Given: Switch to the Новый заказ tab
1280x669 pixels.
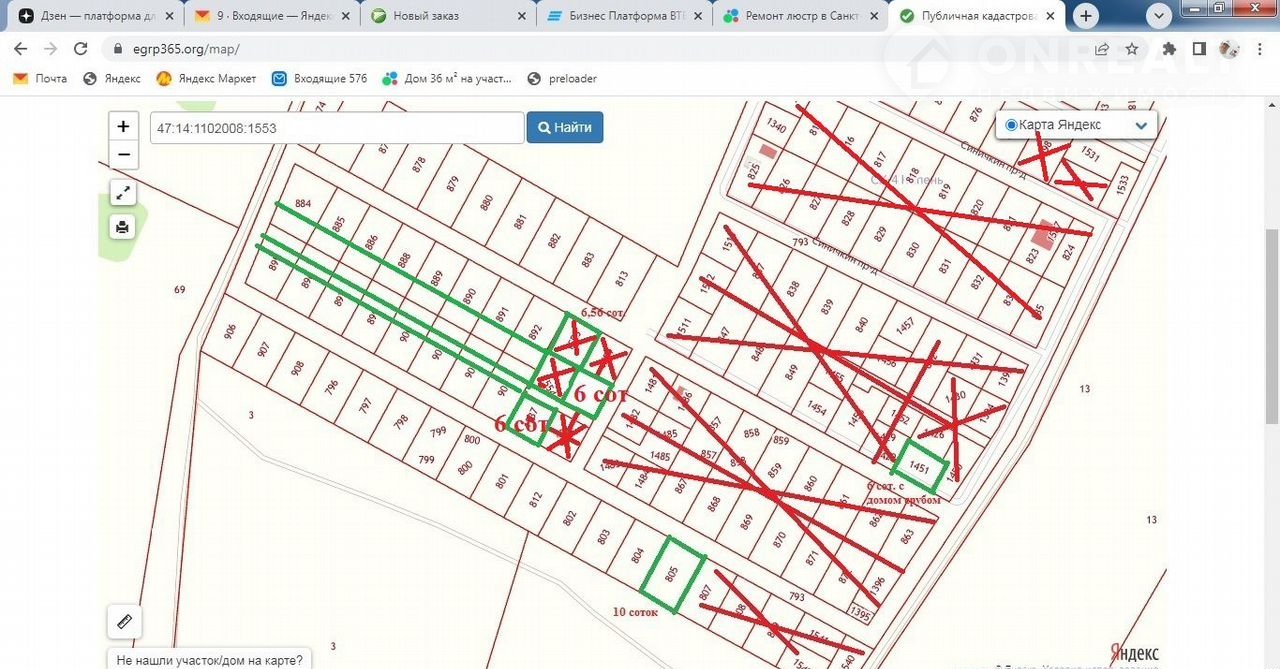Looking at the screenshot, I should [x=447, y=16].
